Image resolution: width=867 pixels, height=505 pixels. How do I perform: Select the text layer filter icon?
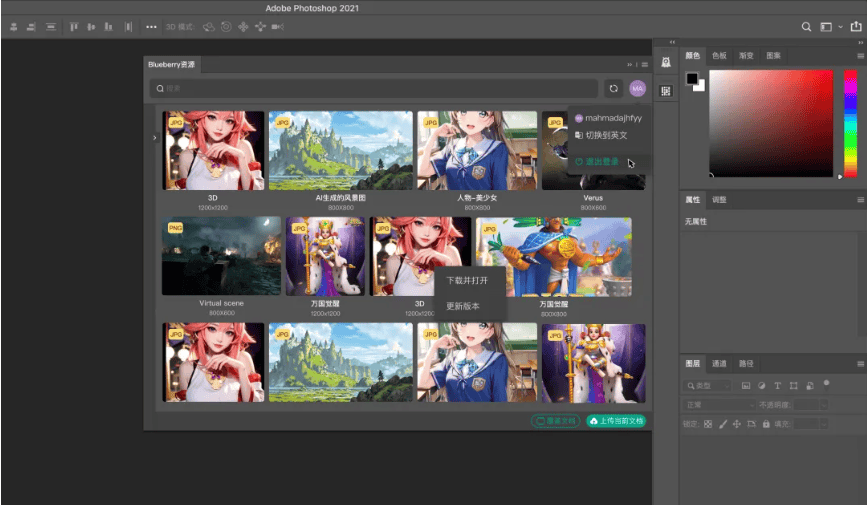(778, 386)
